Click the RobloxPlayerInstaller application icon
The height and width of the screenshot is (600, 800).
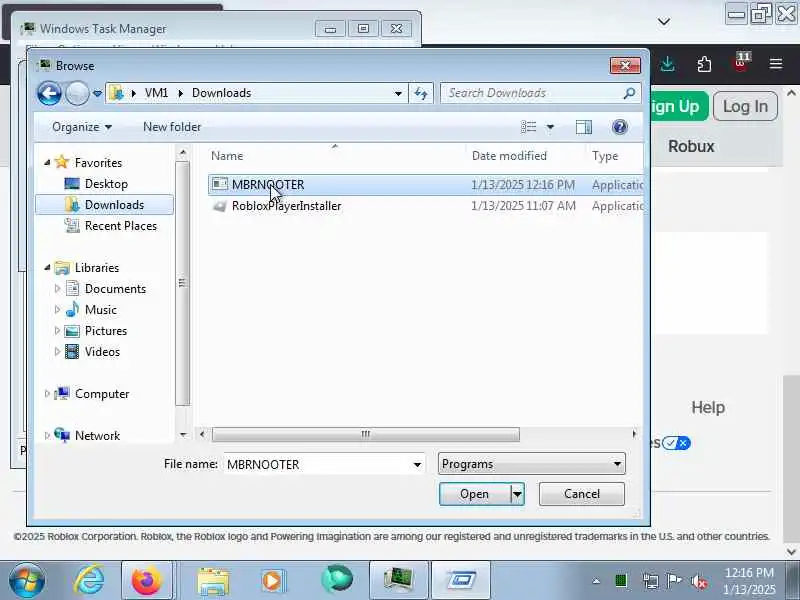pyautogui.click(x=219, y=206)
